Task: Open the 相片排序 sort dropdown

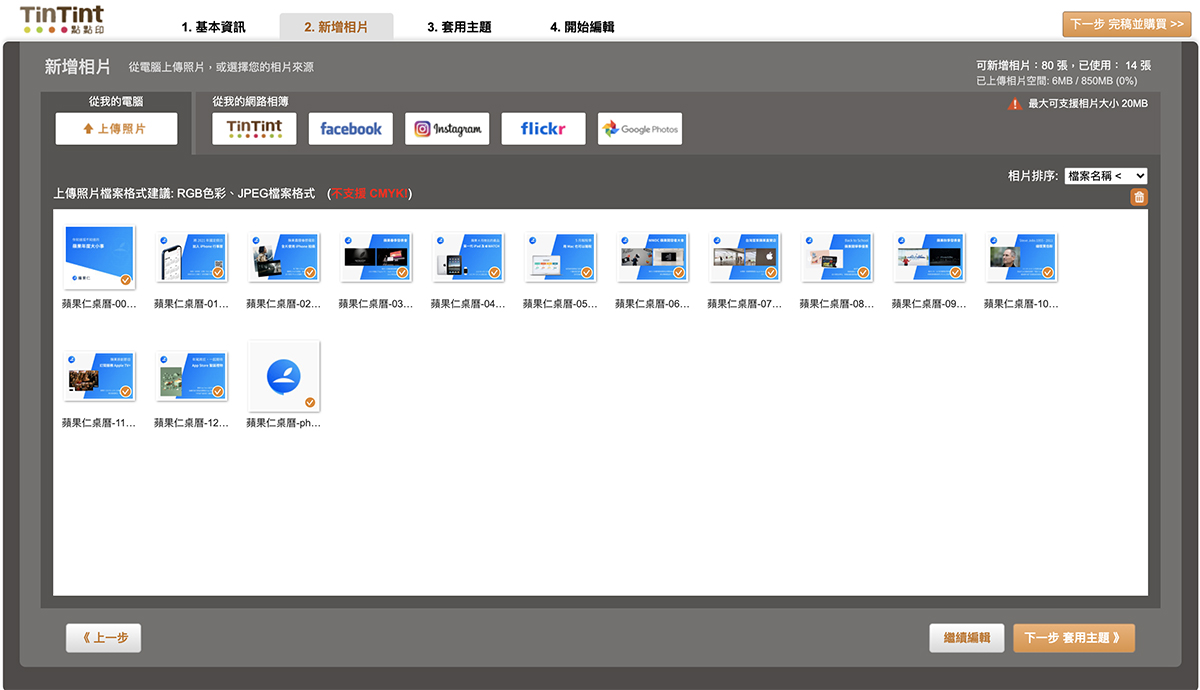Action: pyautogui.click(x=1106, y=176)
